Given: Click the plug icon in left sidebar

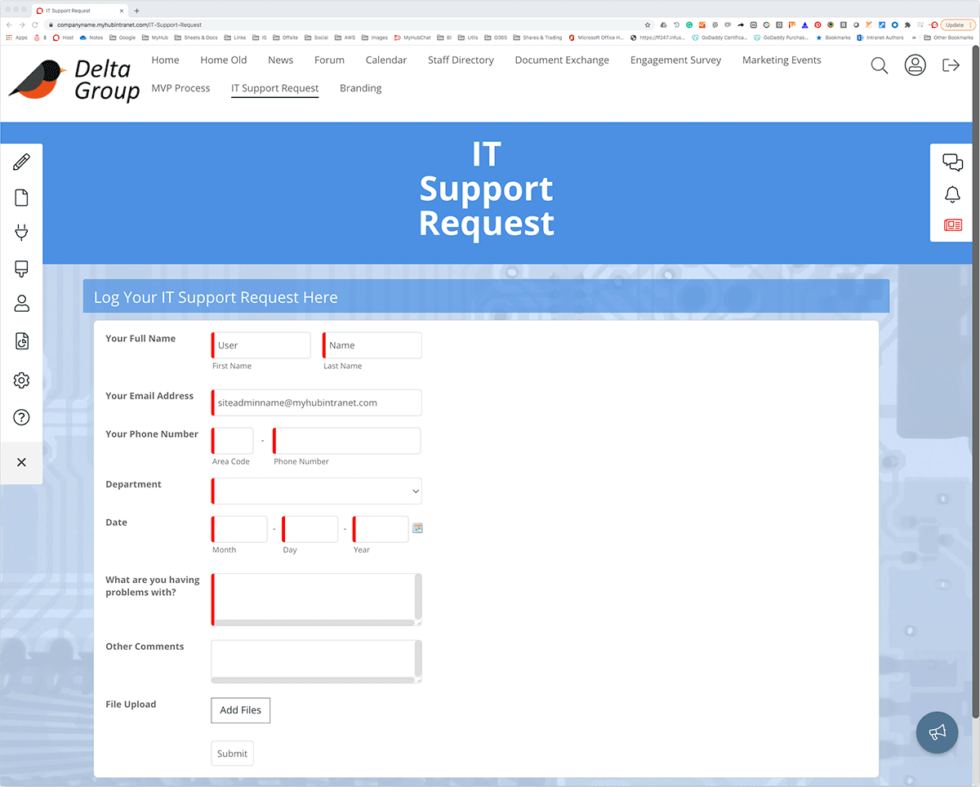Looking at the screenshot, I should click(x=21, y=233).
